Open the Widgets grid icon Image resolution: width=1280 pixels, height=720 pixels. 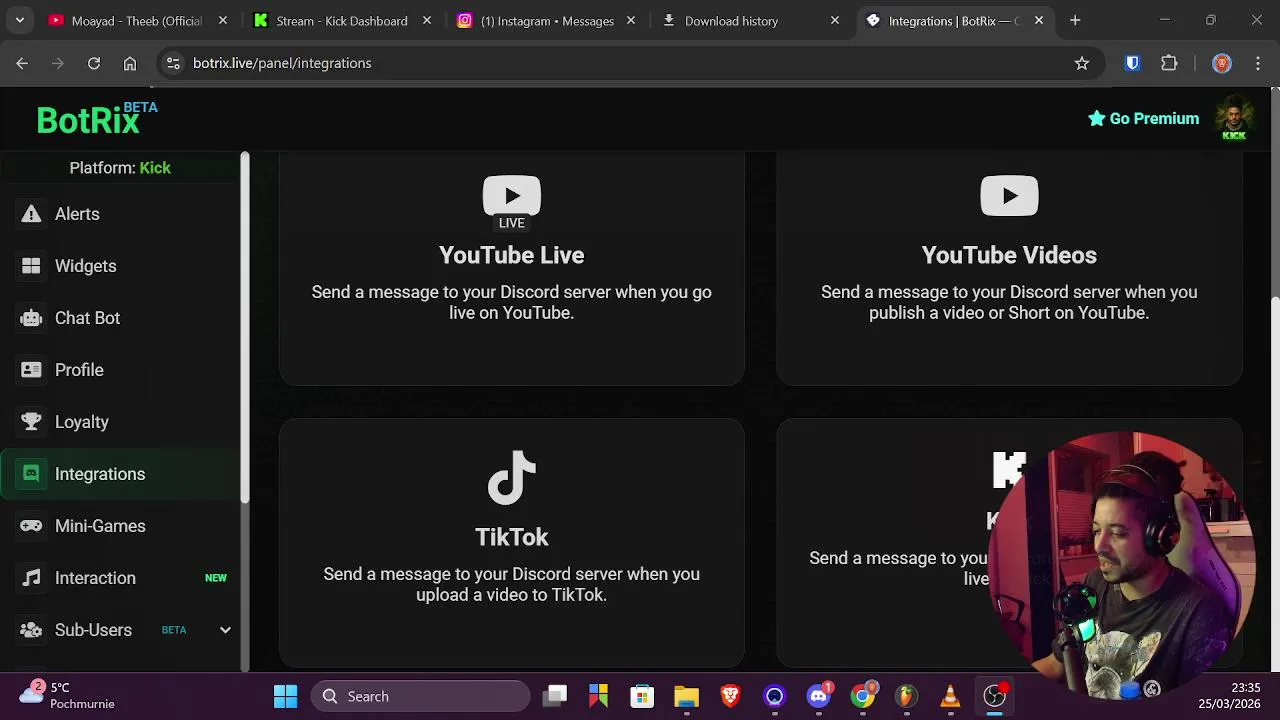(31, 266)
